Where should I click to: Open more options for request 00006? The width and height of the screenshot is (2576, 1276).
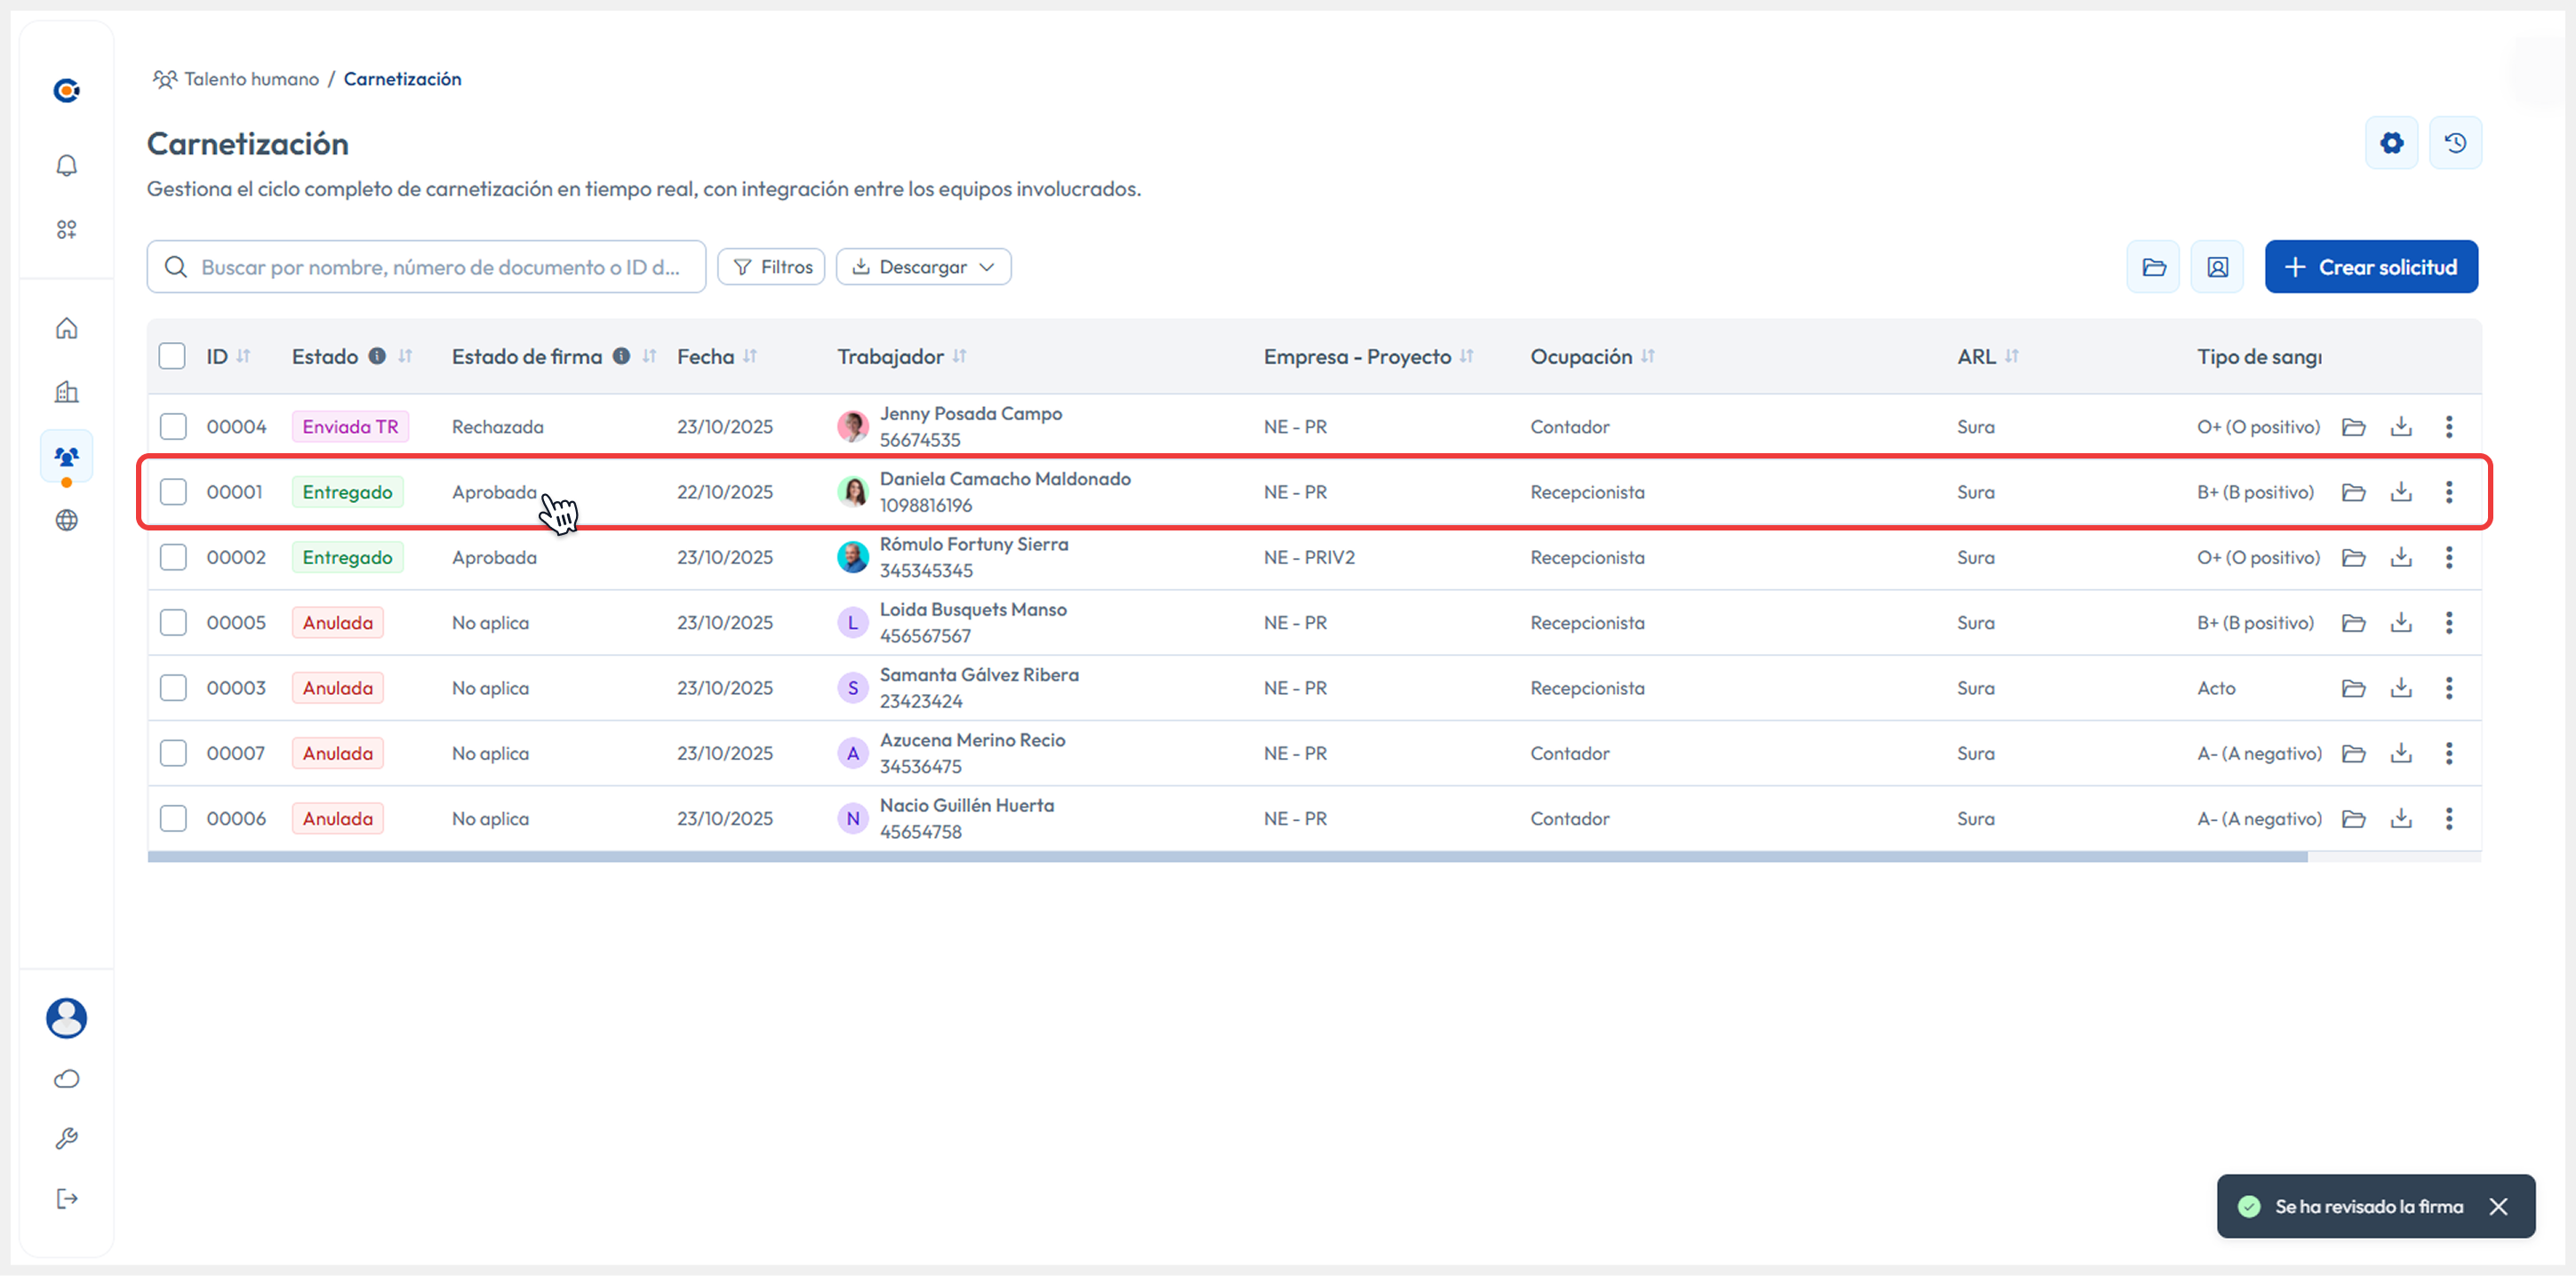pyautogui.click(x=2449, y=819)
